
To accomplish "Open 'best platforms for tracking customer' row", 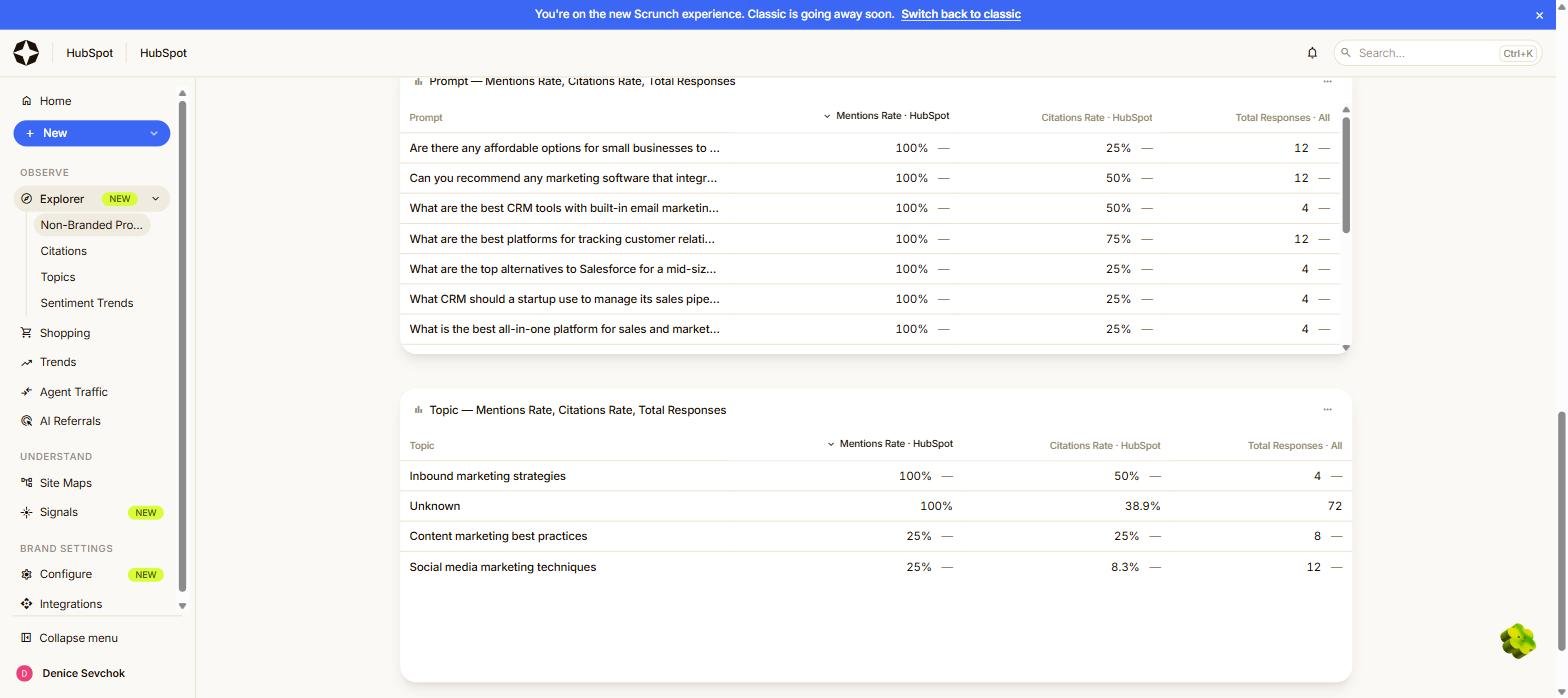I will click(870, 239).
